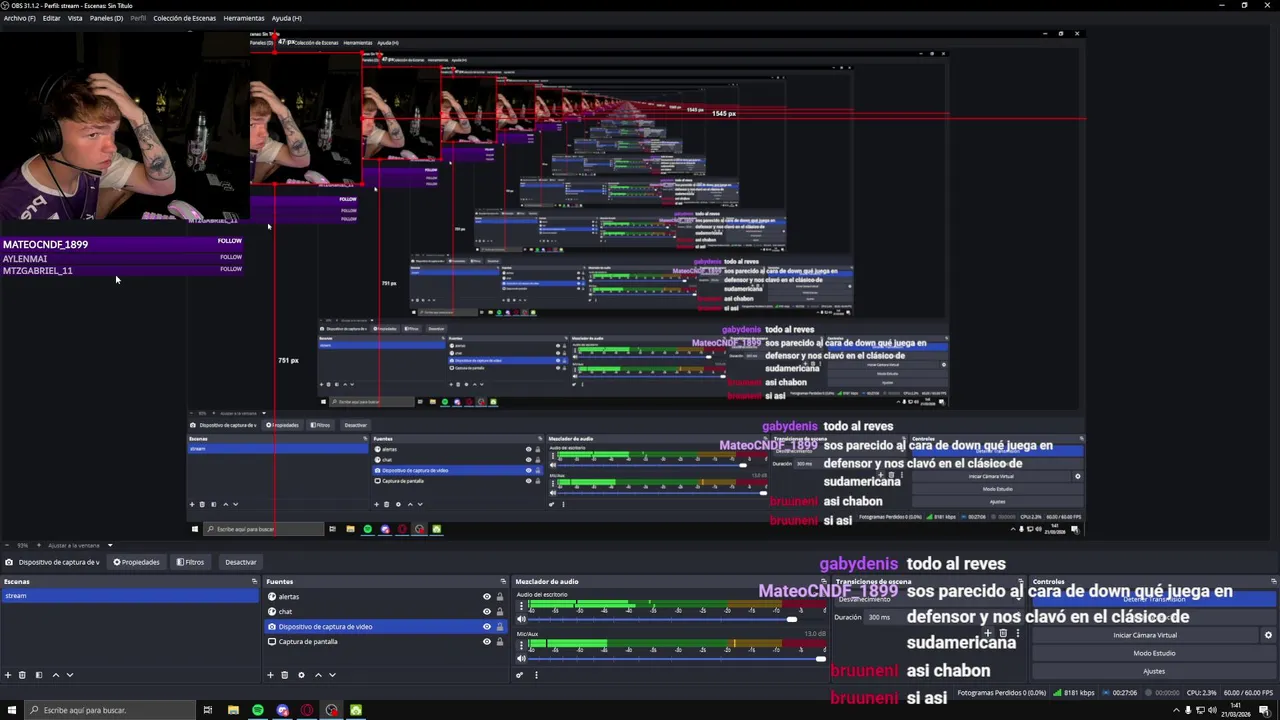Open Opera browser from the taskbar
The image size is (1280, 720).
click(307, 710)
